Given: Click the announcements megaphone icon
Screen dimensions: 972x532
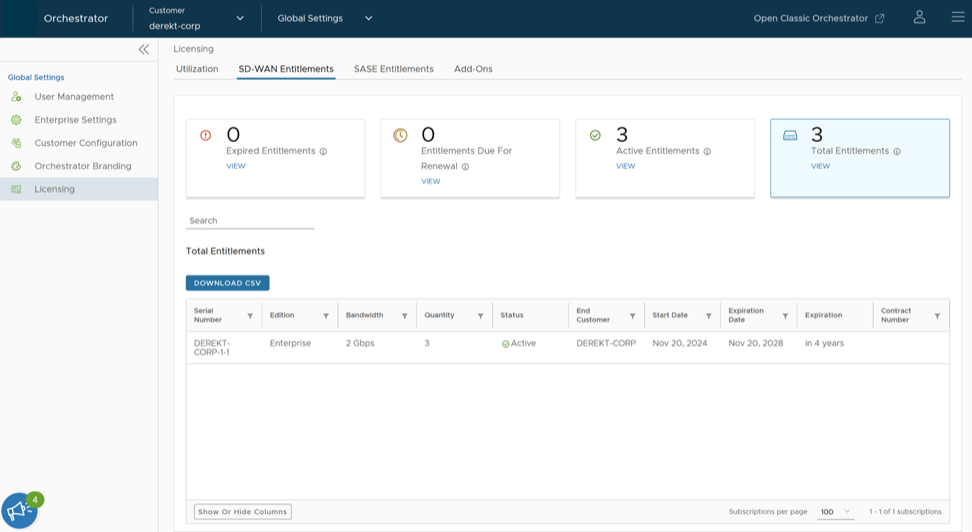Looking at the screenshot, I should click(x=19, y=511).
